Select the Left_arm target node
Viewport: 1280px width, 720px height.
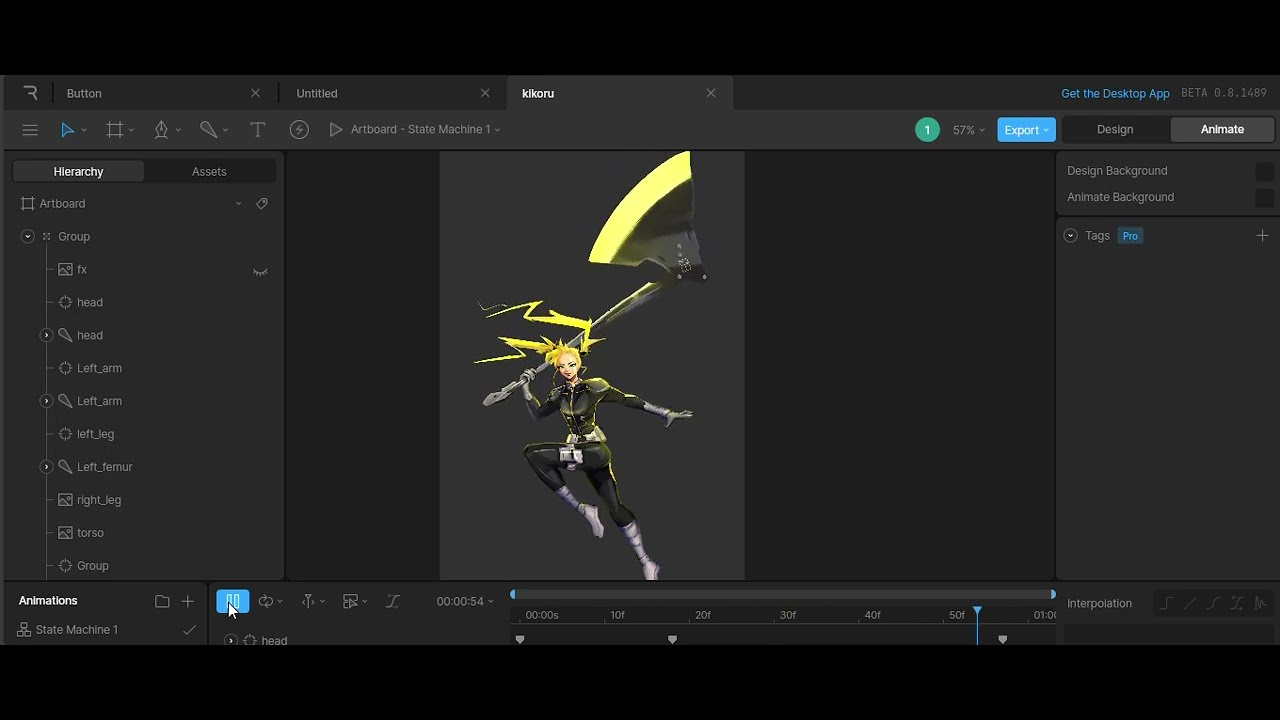[99, 368]
